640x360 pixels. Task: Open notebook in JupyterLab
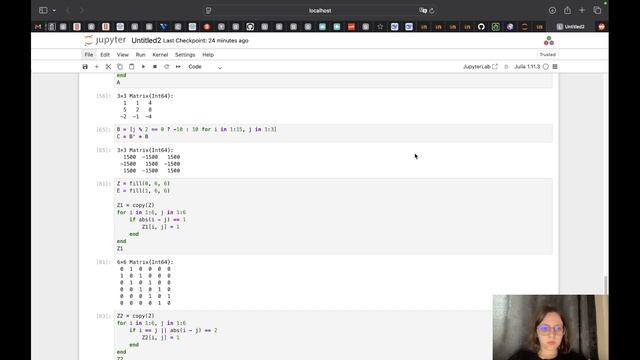pos(480,67)
